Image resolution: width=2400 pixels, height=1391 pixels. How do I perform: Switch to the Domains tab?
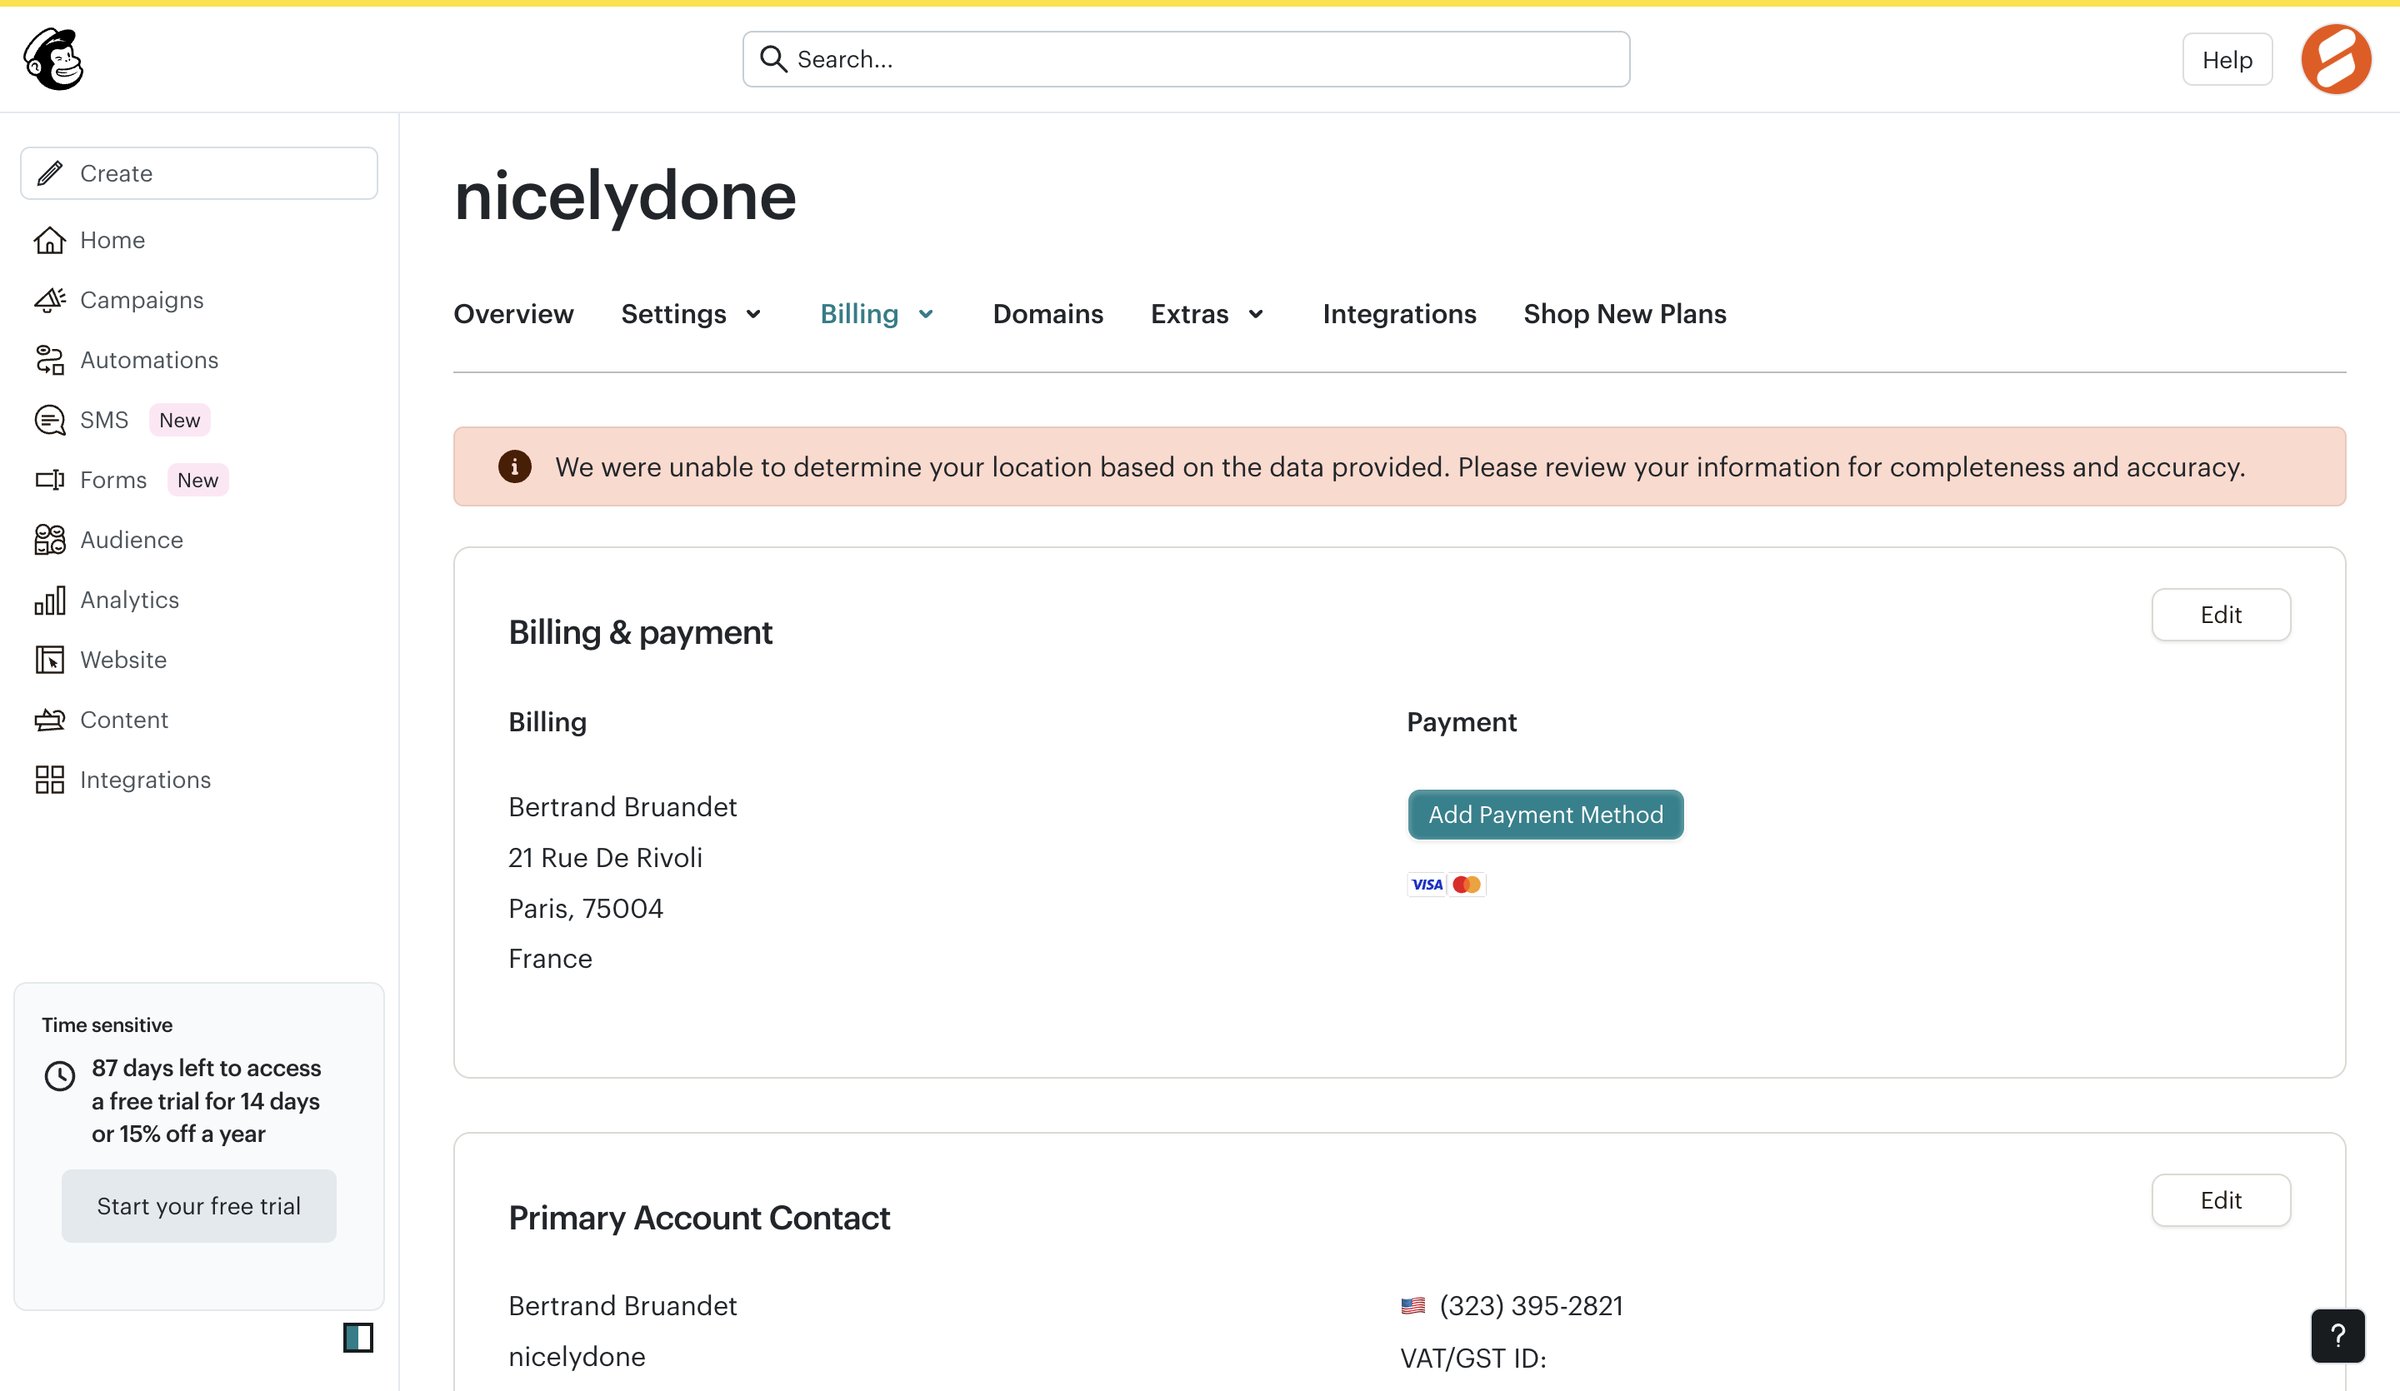(x=1048, y=314)
